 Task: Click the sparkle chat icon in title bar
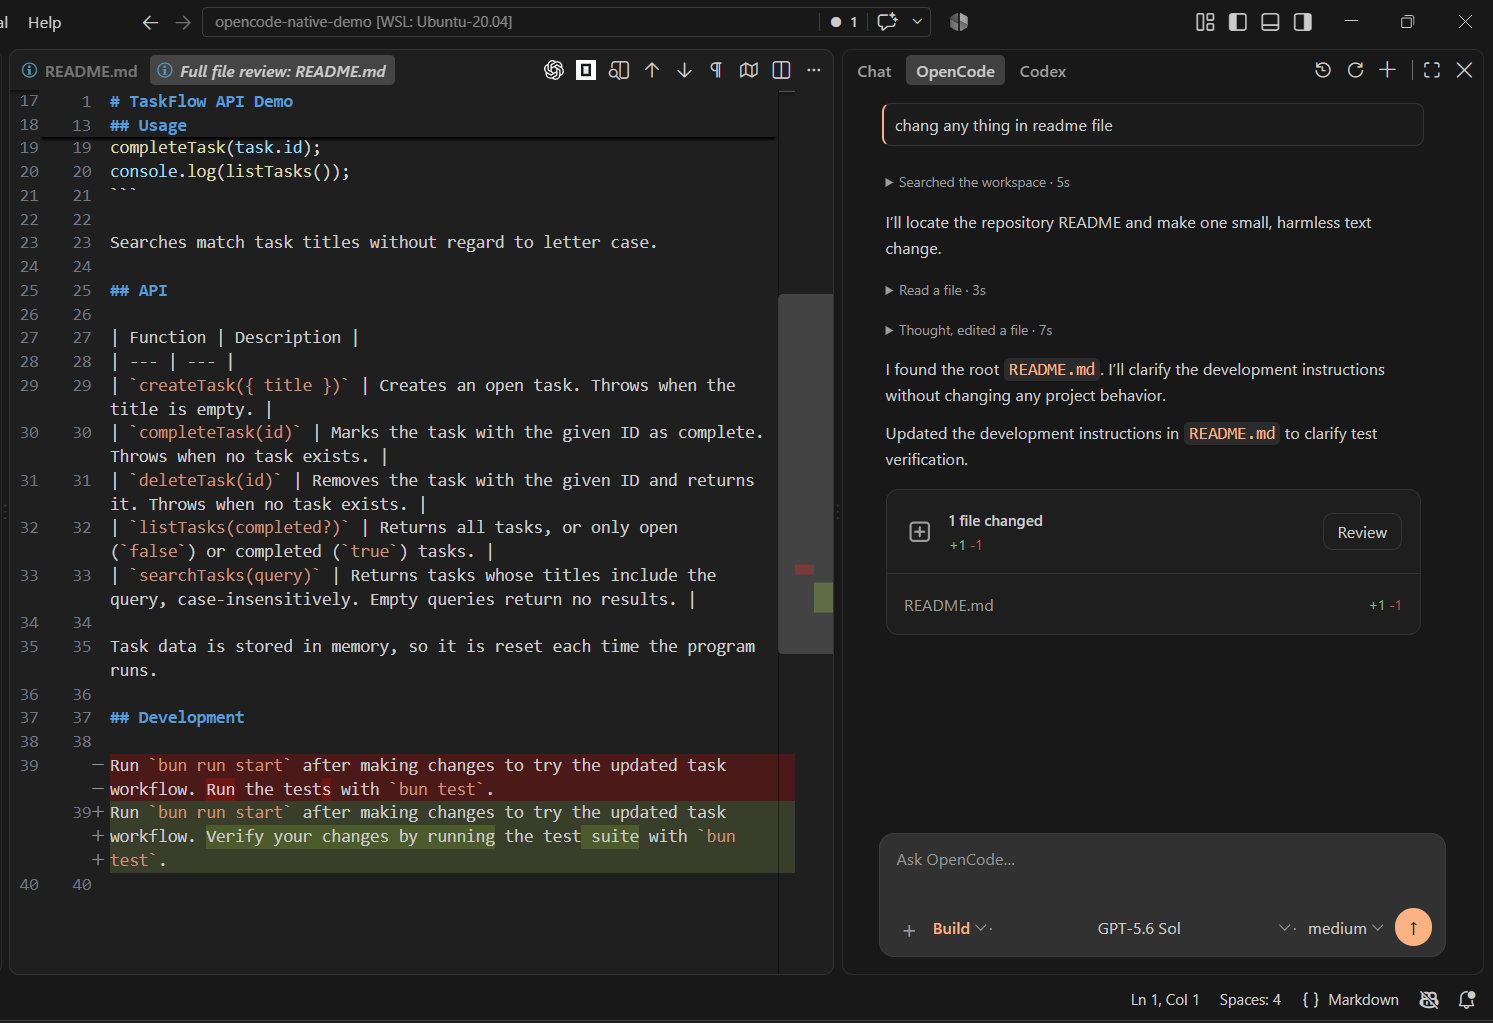pos(887,22)
